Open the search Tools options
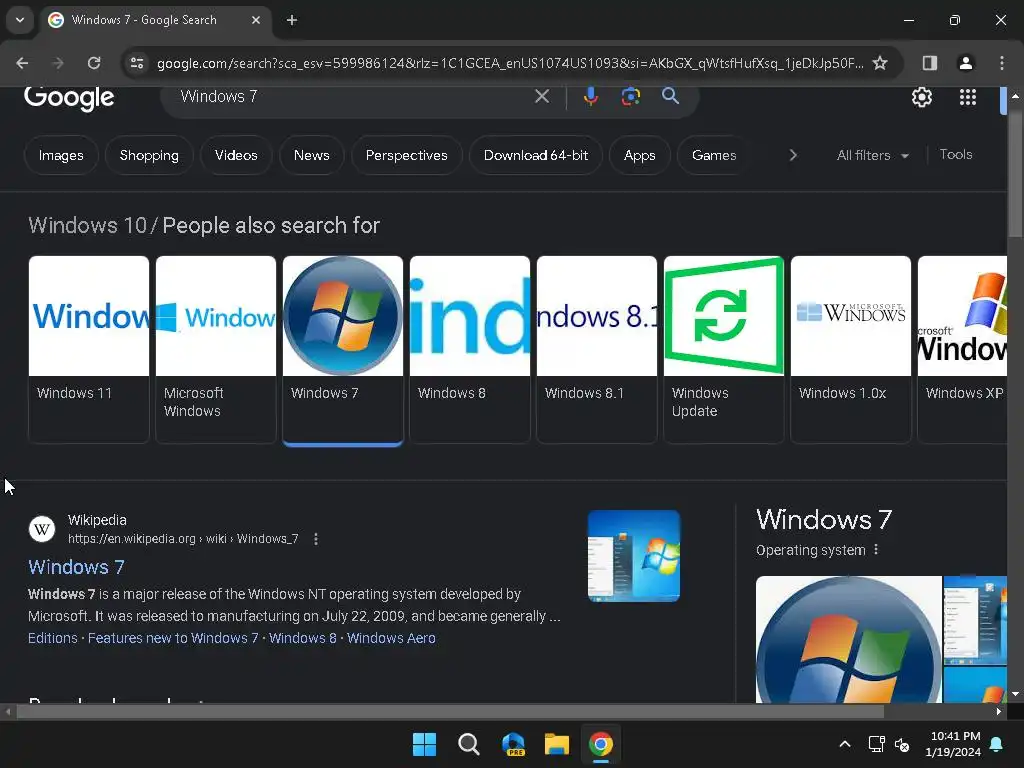The height and width of the screenshot is (768, 1024). point(955,155)
